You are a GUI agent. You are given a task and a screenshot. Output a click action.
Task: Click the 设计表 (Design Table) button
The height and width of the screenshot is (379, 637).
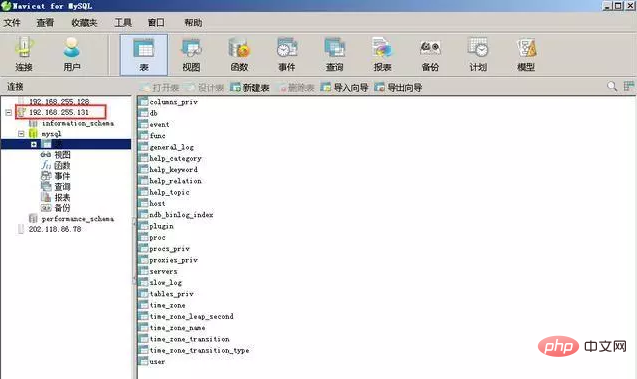click(205, 87)
